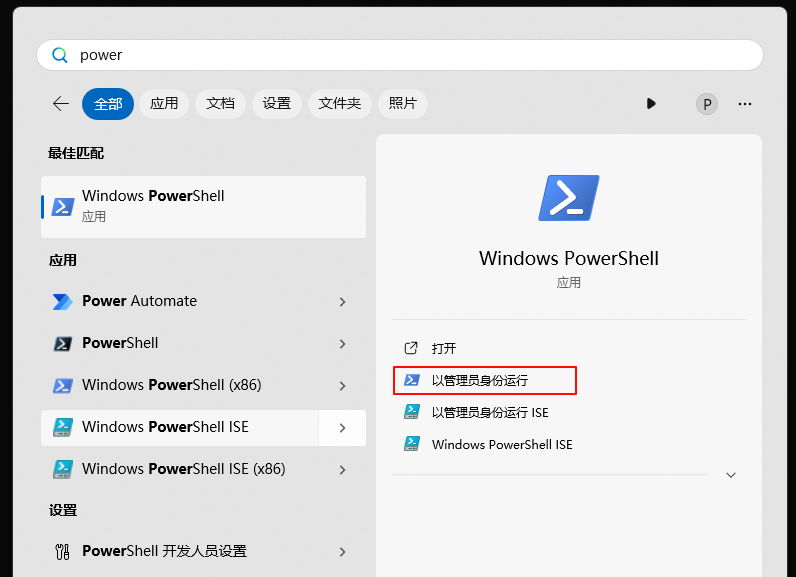Click the Windows PowerShell (x86) icon
Image resolution: width=796 pixels, height=577 pixels.
click(x=63, y=386)
